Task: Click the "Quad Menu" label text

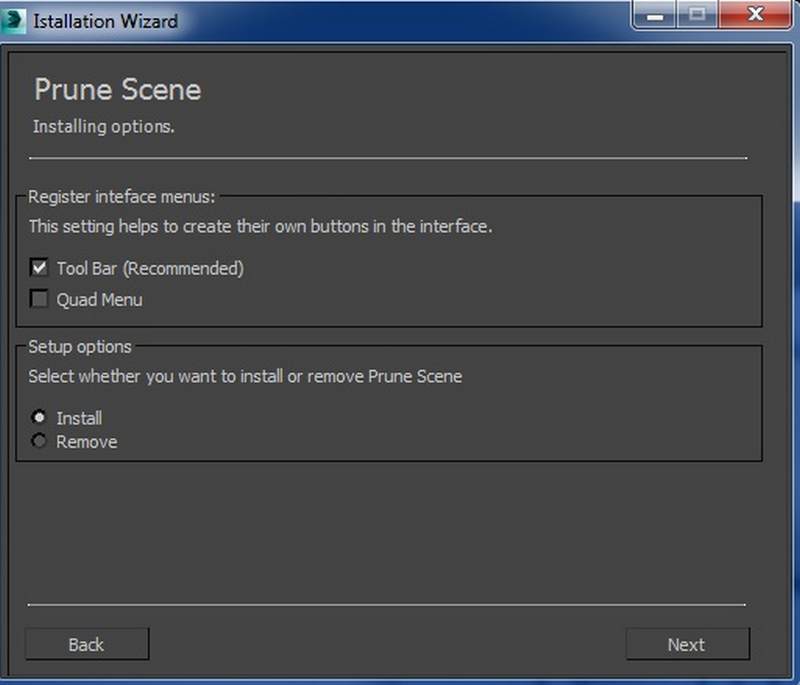Action: [99, 299]
